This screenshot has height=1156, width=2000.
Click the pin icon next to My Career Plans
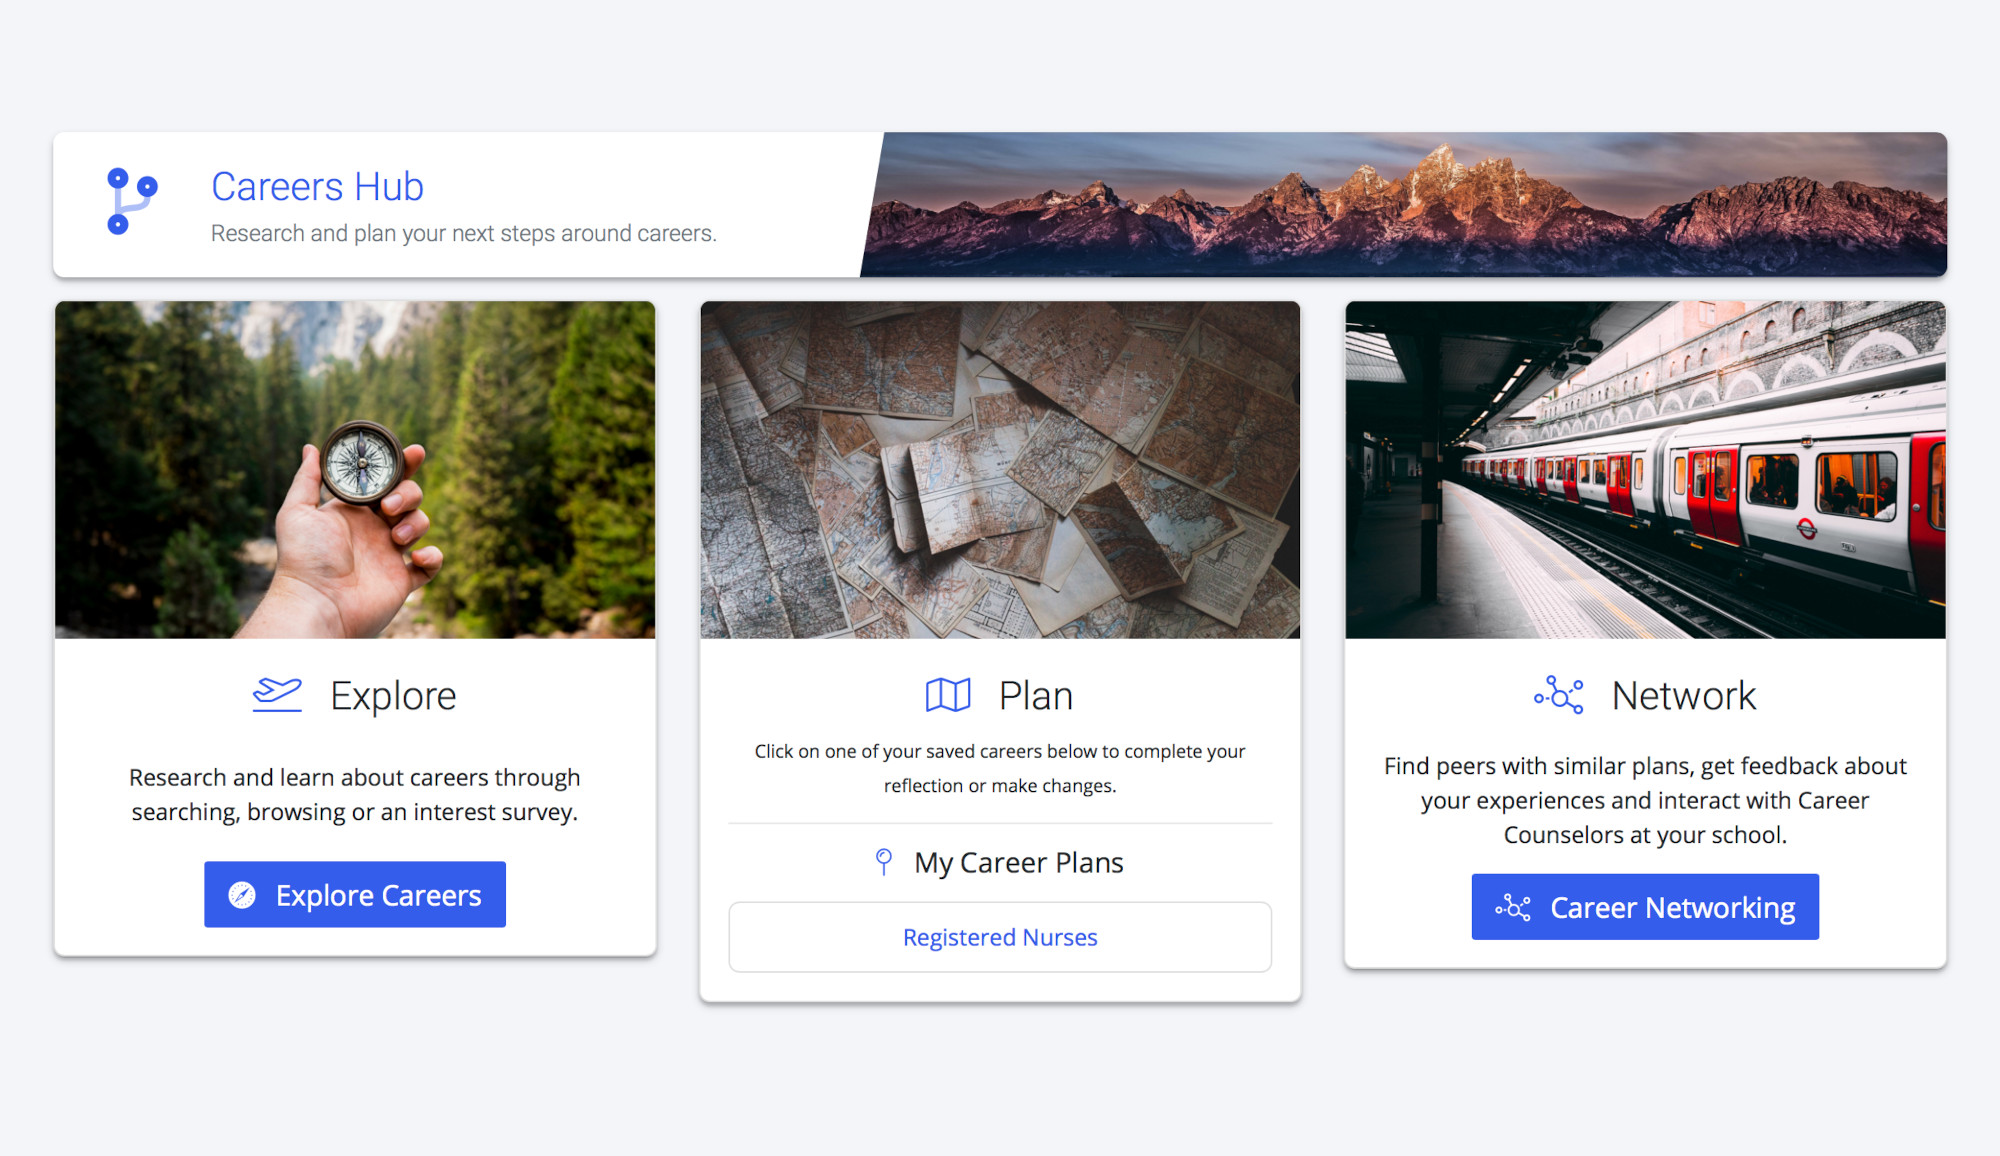pyautogui.click(x=883, y=862)
